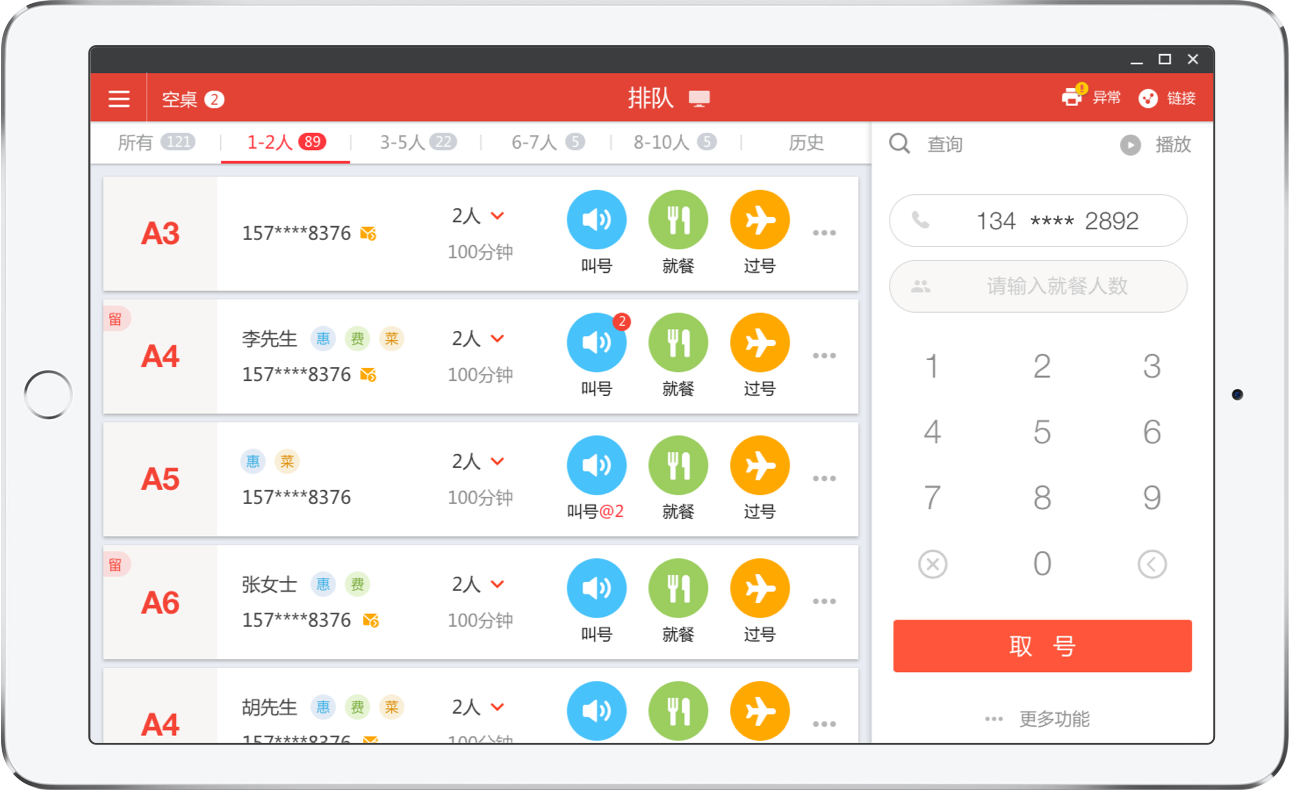Click the backspace arrow on the keypad
The height and width of the screenshot is (792, 1290).
(x=1152, y=564)
